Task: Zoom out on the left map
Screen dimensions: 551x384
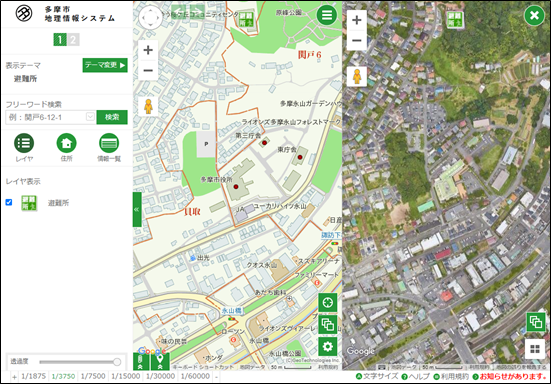Action: 148,70
